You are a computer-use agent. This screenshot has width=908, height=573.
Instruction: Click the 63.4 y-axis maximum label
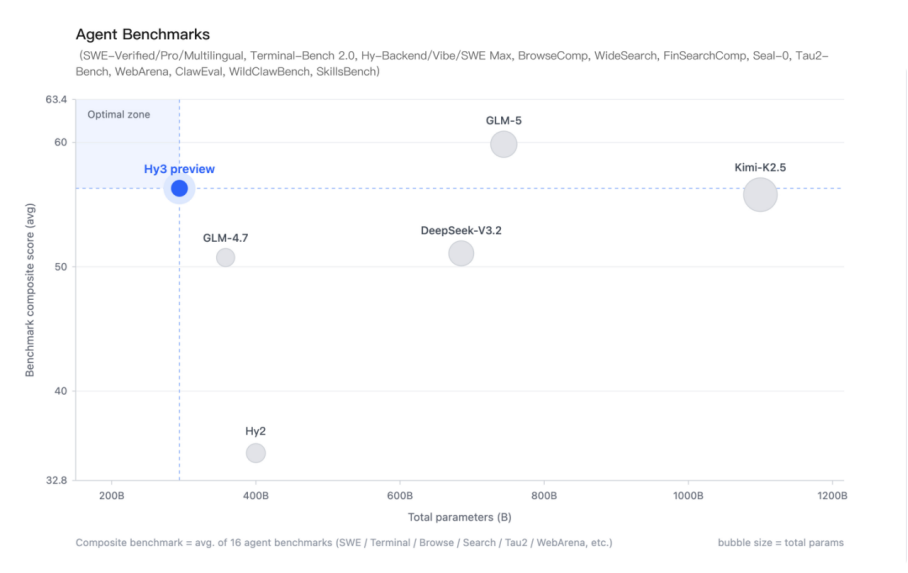pyautogui.click(x=56, y=100)
